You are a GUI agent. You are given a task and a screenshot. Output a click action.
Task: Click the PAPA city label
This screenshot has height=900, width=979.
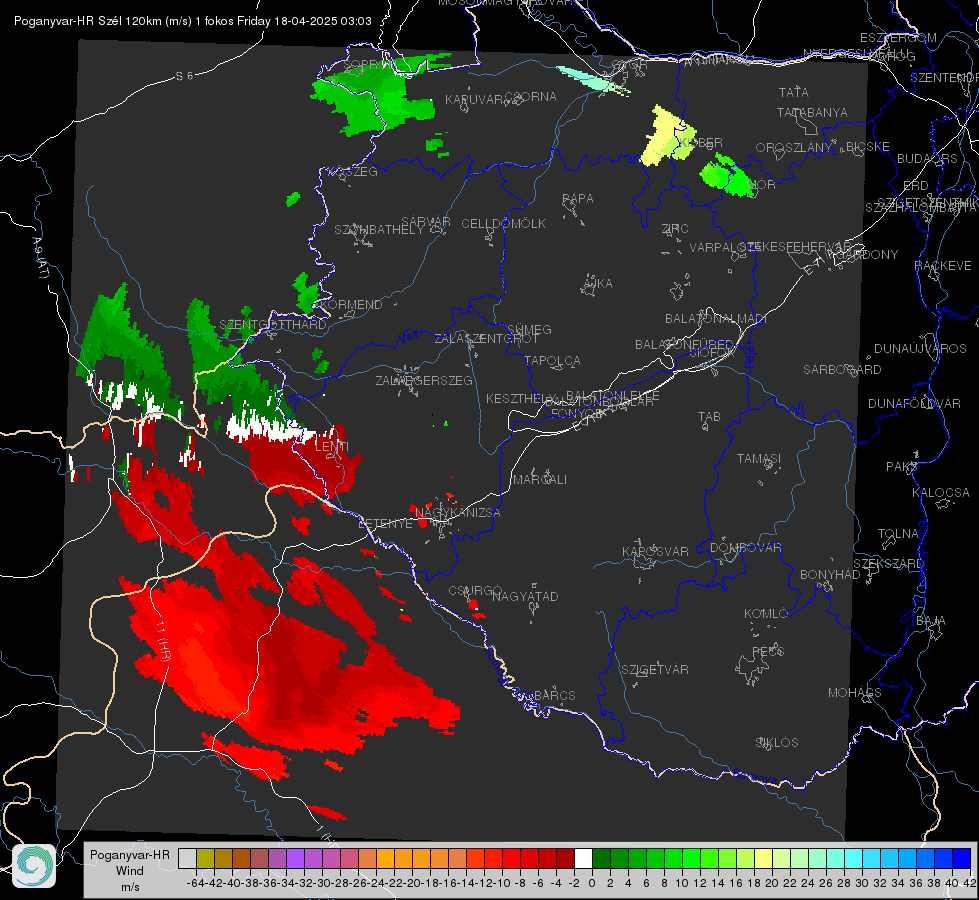click(x=578, y=199)
